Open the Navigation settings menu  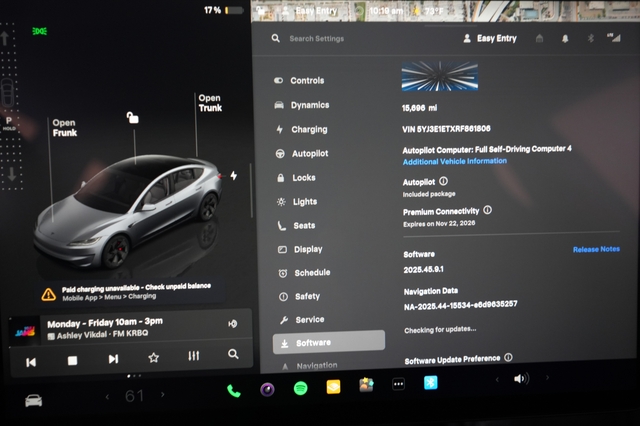310,366
